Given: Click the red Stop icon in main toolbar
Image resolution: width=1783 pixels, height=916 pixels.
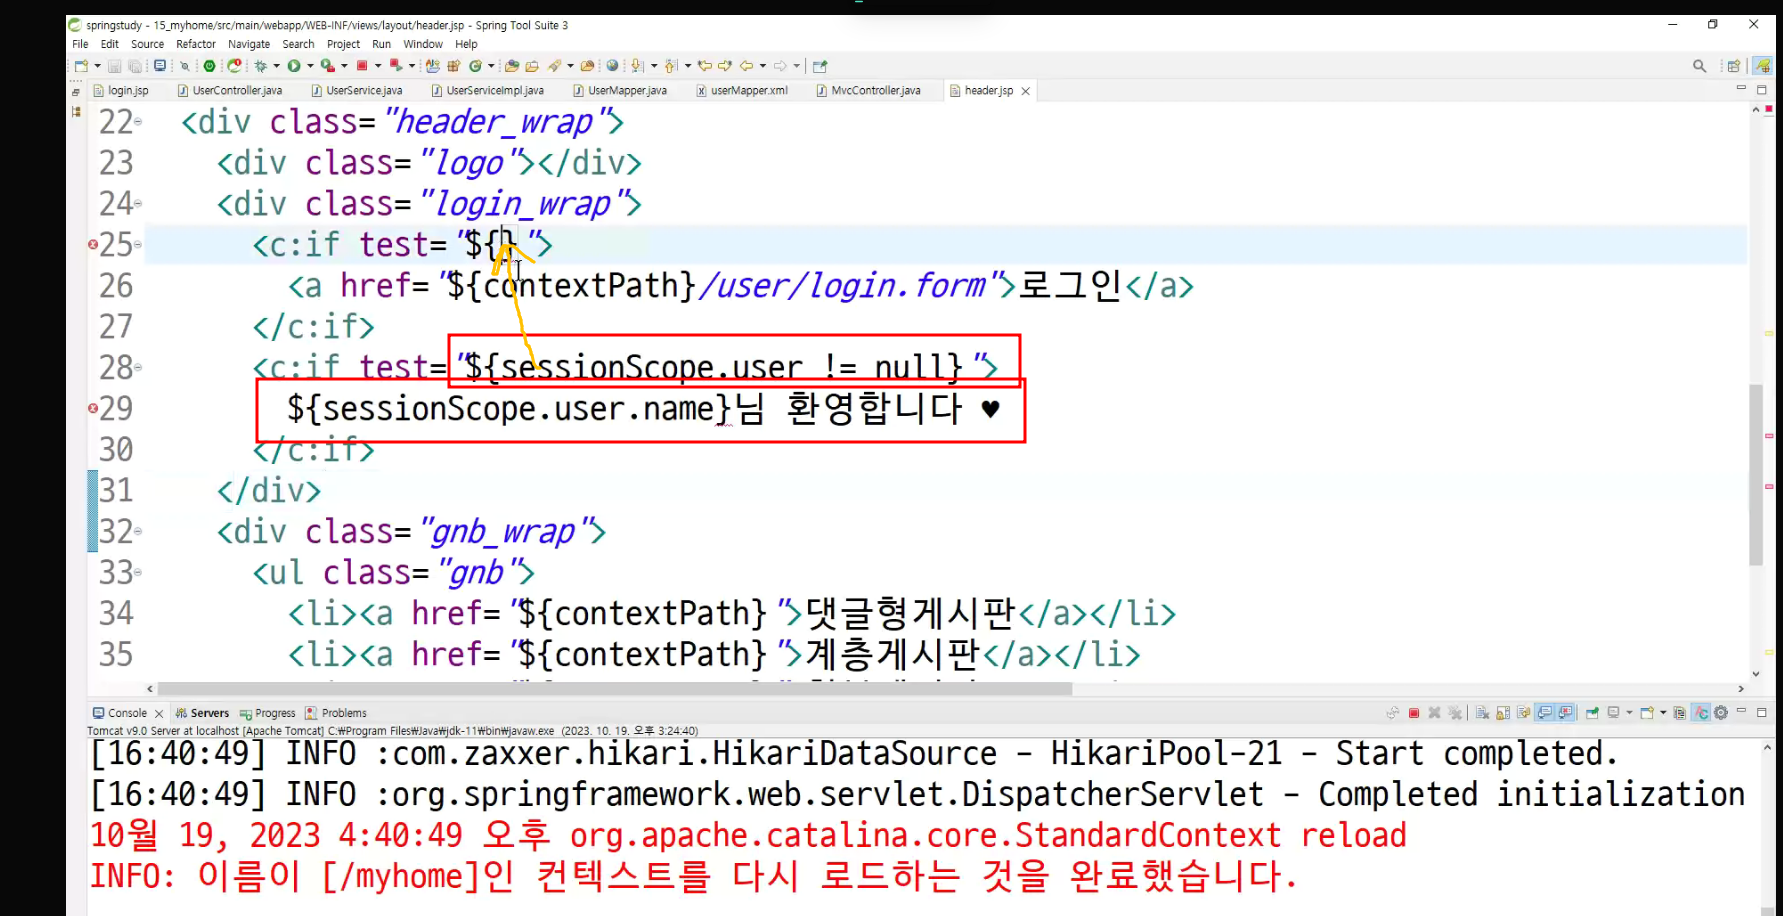Looking at the screenshot, I should coord(361,66).
